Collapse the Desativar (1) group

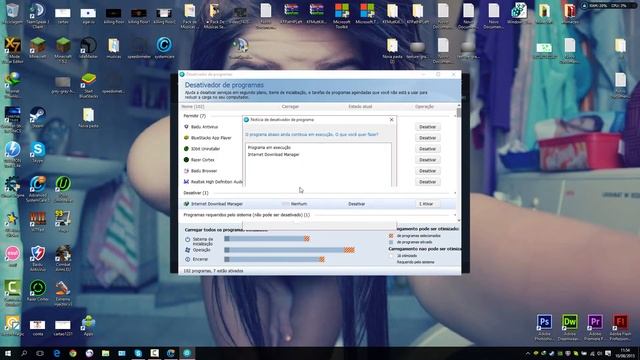pyautogui.click(x=455, y=193)
